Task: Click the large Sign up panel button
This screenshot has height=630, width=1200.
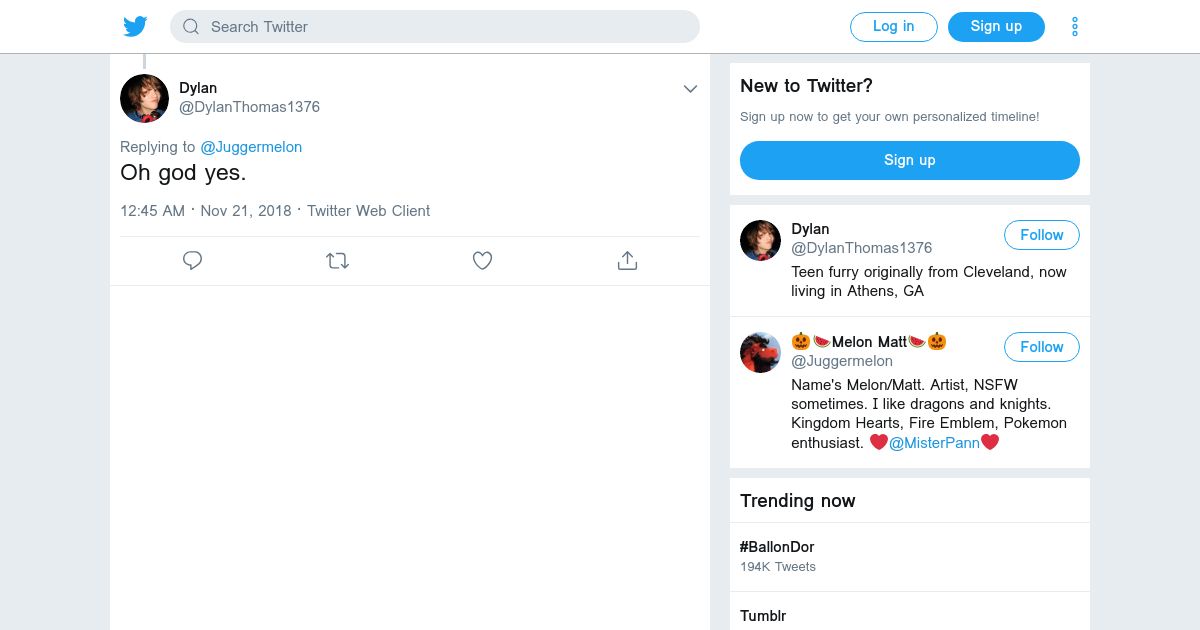Action: tap(909, 160)
